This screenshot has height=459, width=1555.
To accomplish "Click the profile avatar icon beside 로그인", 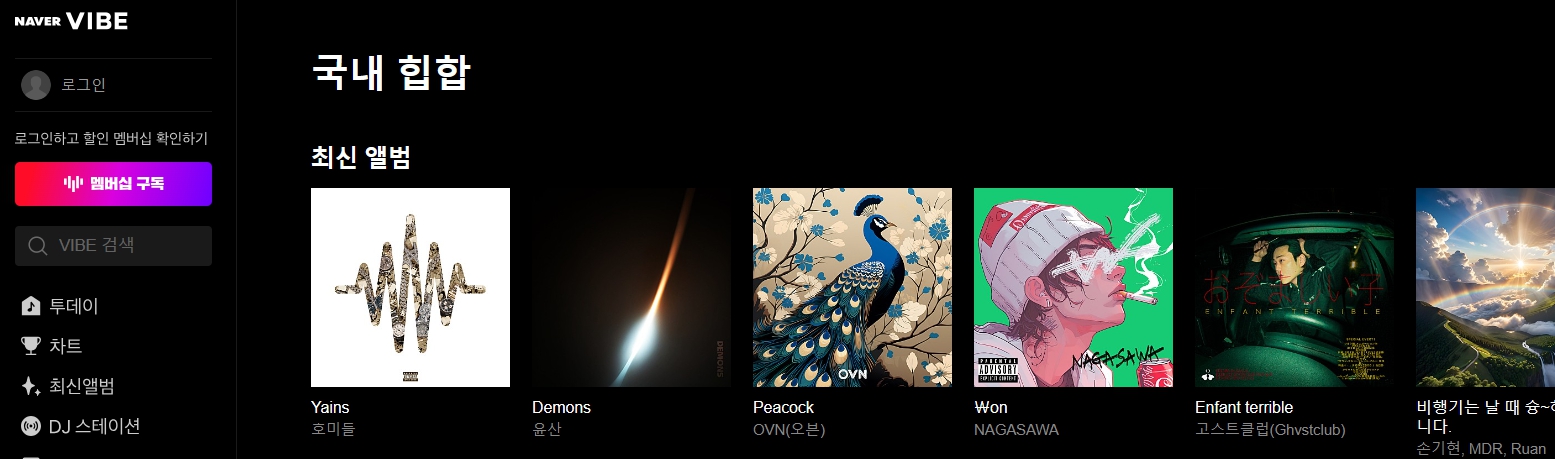I will click(36, 85).
